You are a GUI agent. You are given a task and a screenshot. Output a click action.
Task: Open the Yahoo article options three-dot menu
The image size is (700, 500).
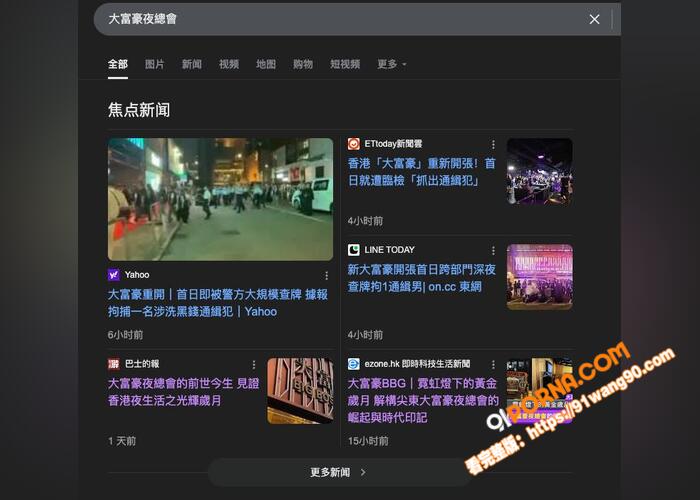tap(327, 275)
